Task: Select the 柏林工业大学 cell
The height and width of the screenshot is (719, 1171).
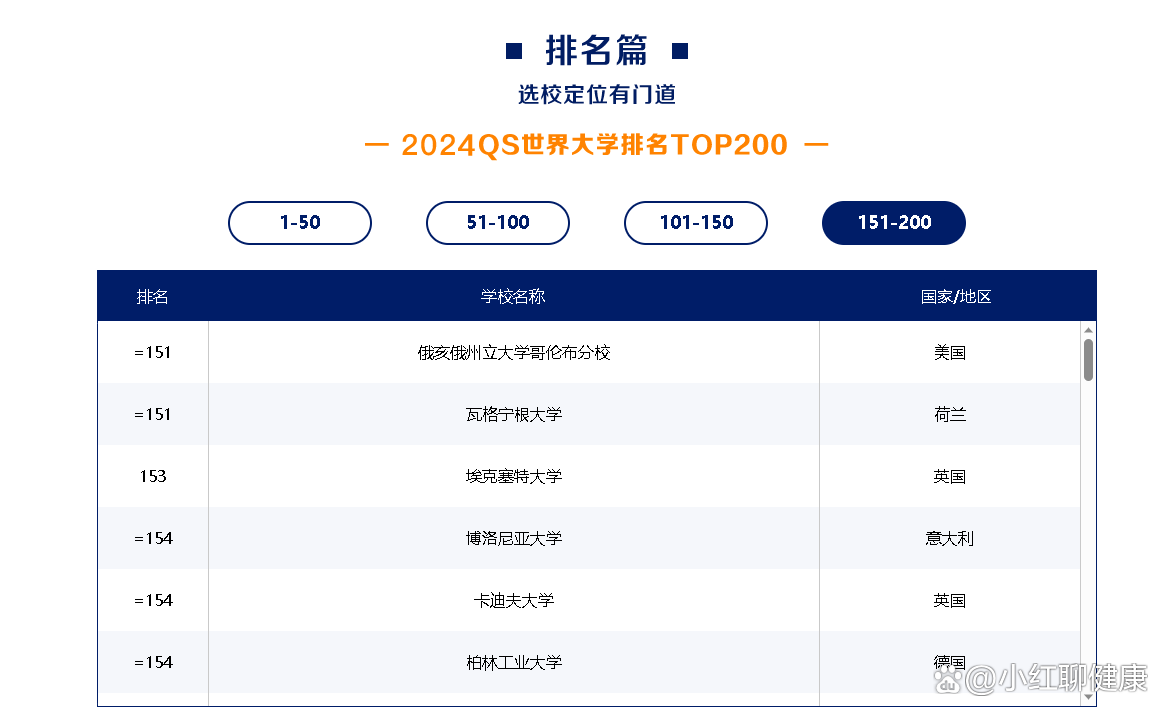Action: point(514,662)
